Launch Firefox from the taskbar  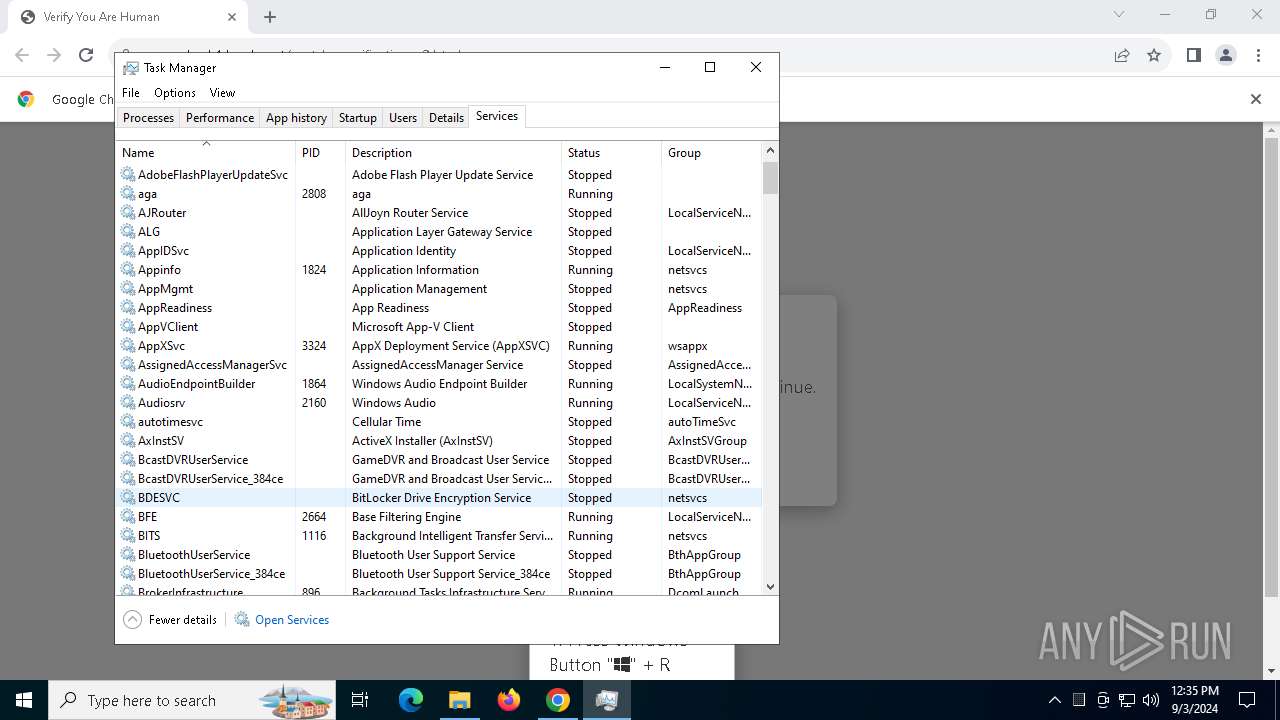pos(509,700)
